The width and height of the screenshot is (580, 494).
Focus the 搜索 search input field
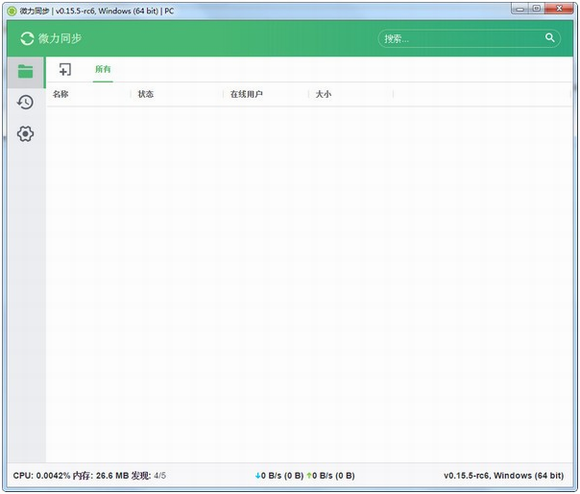tap(462, 38)
